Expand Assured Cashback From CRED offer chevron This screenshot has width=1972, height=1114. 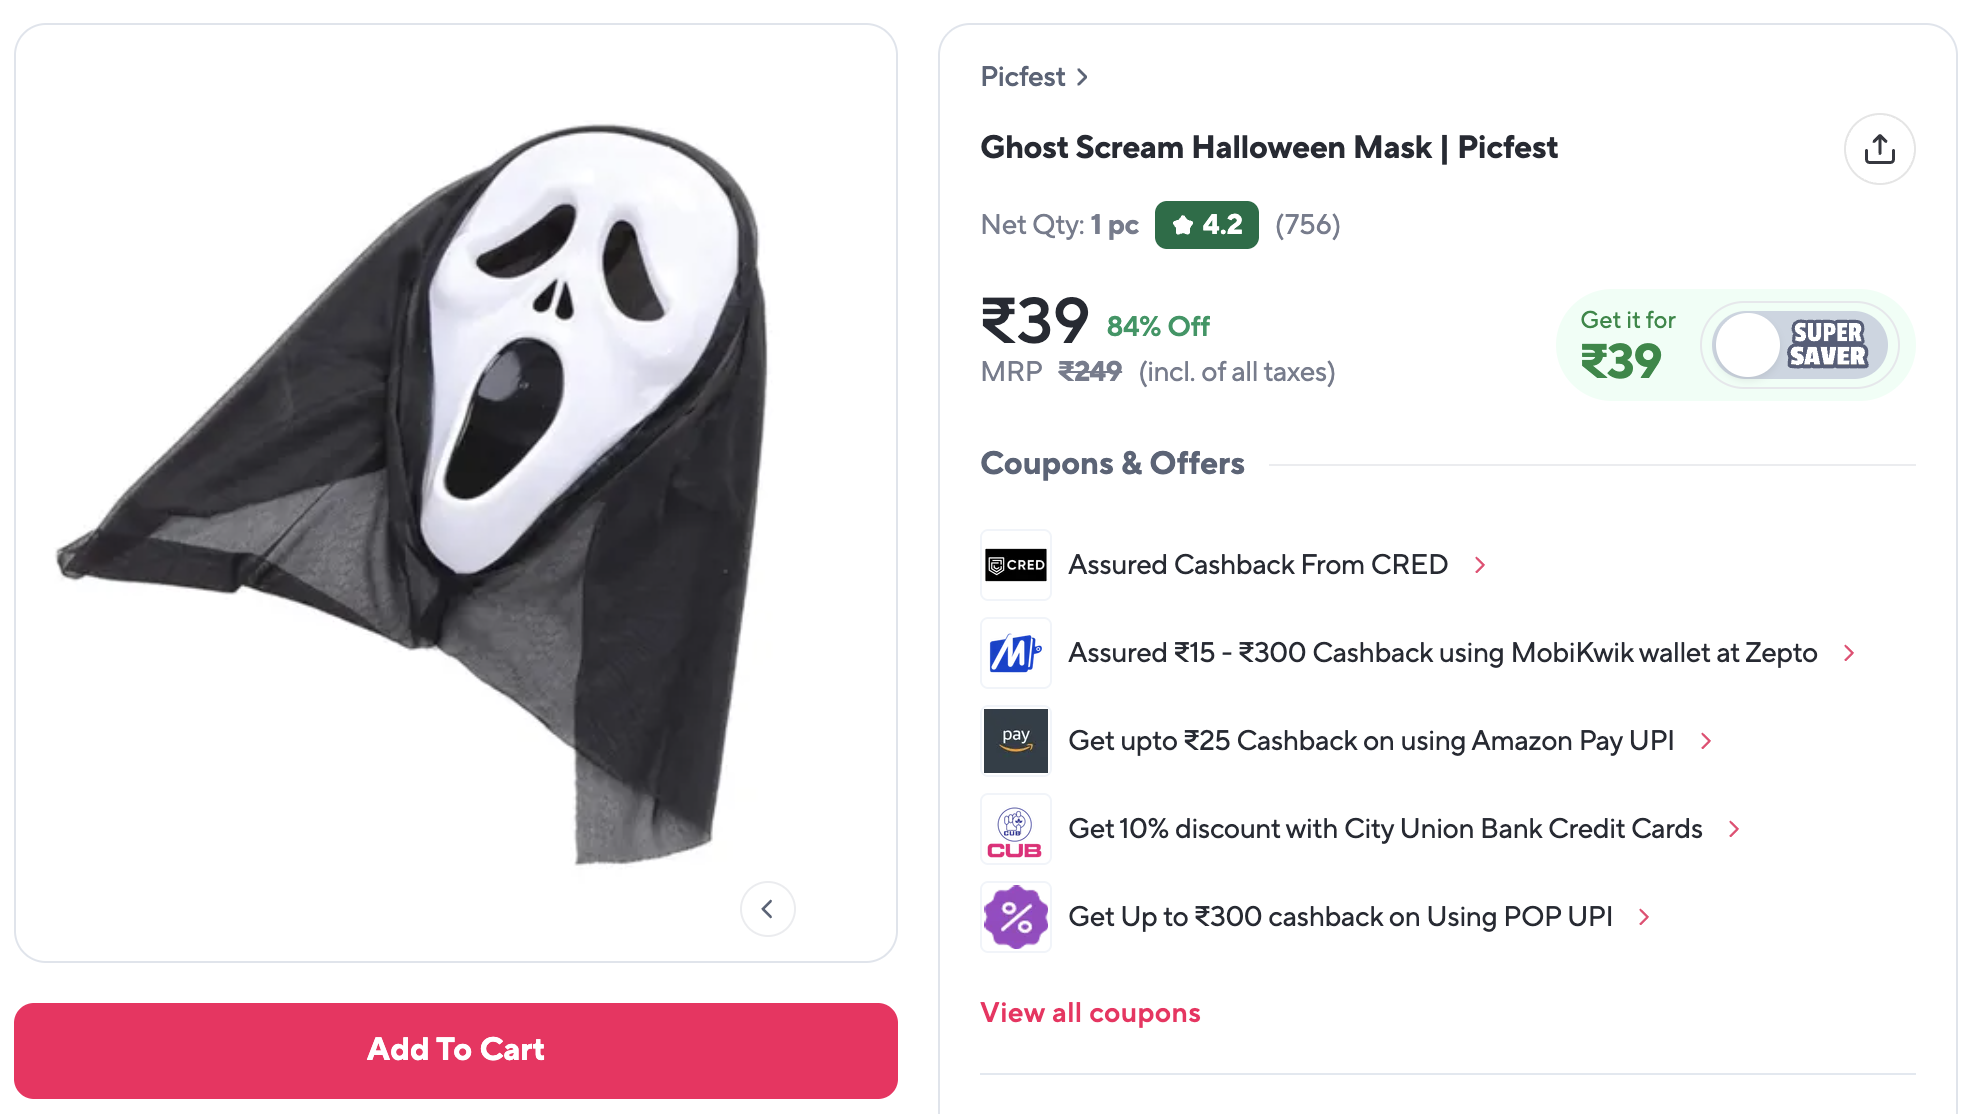1480,565
